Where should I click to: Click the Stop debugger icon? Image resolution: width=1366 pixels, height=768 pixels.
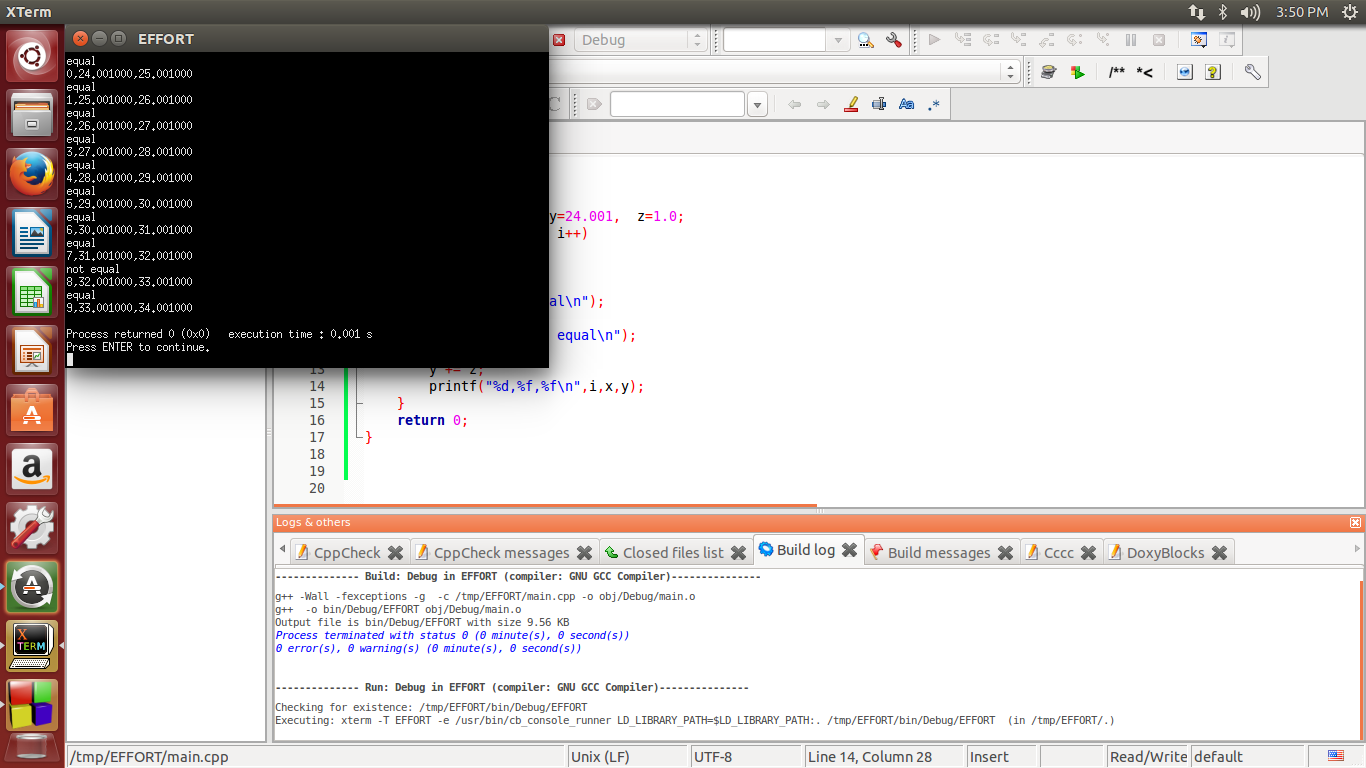(1159, 40)
